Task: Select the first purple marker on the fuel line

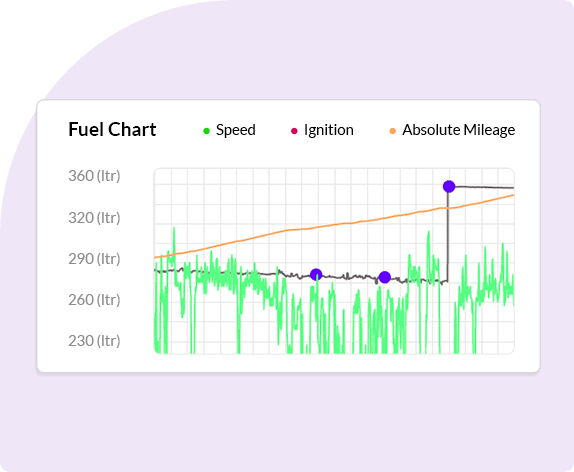Action: [x=316, y=274]
